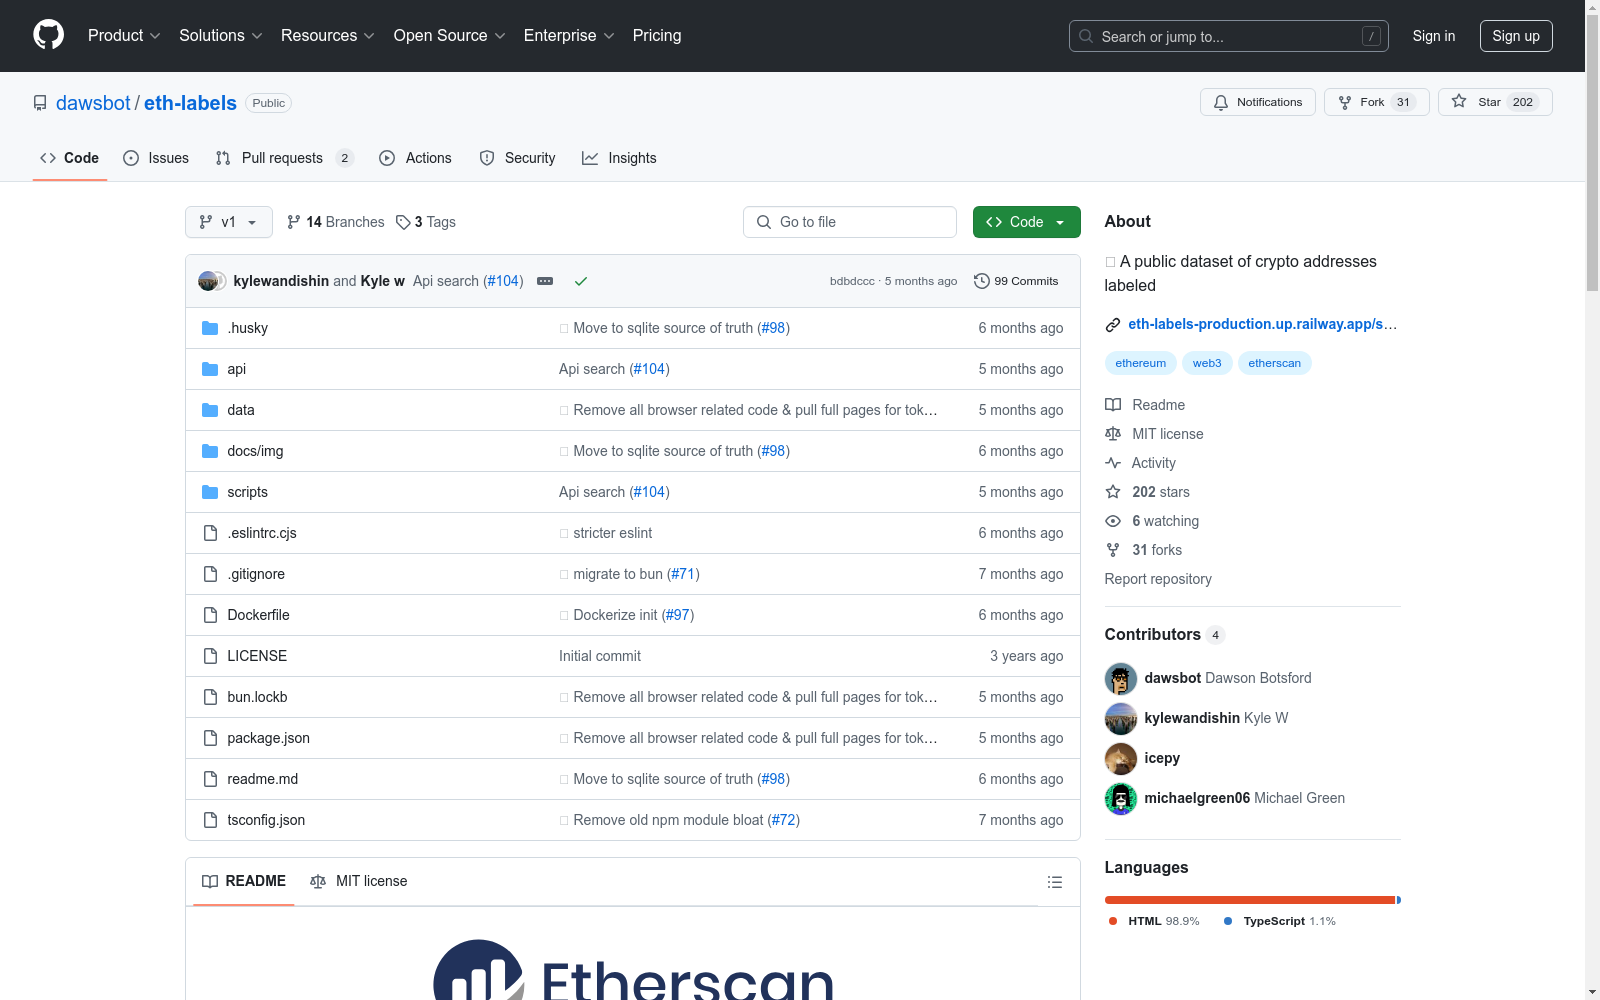The width and height of the screenshot is (1600, 1000).
Task: Open the Resources dropdown
Action: pyautogui.click(x=328, y=36)
